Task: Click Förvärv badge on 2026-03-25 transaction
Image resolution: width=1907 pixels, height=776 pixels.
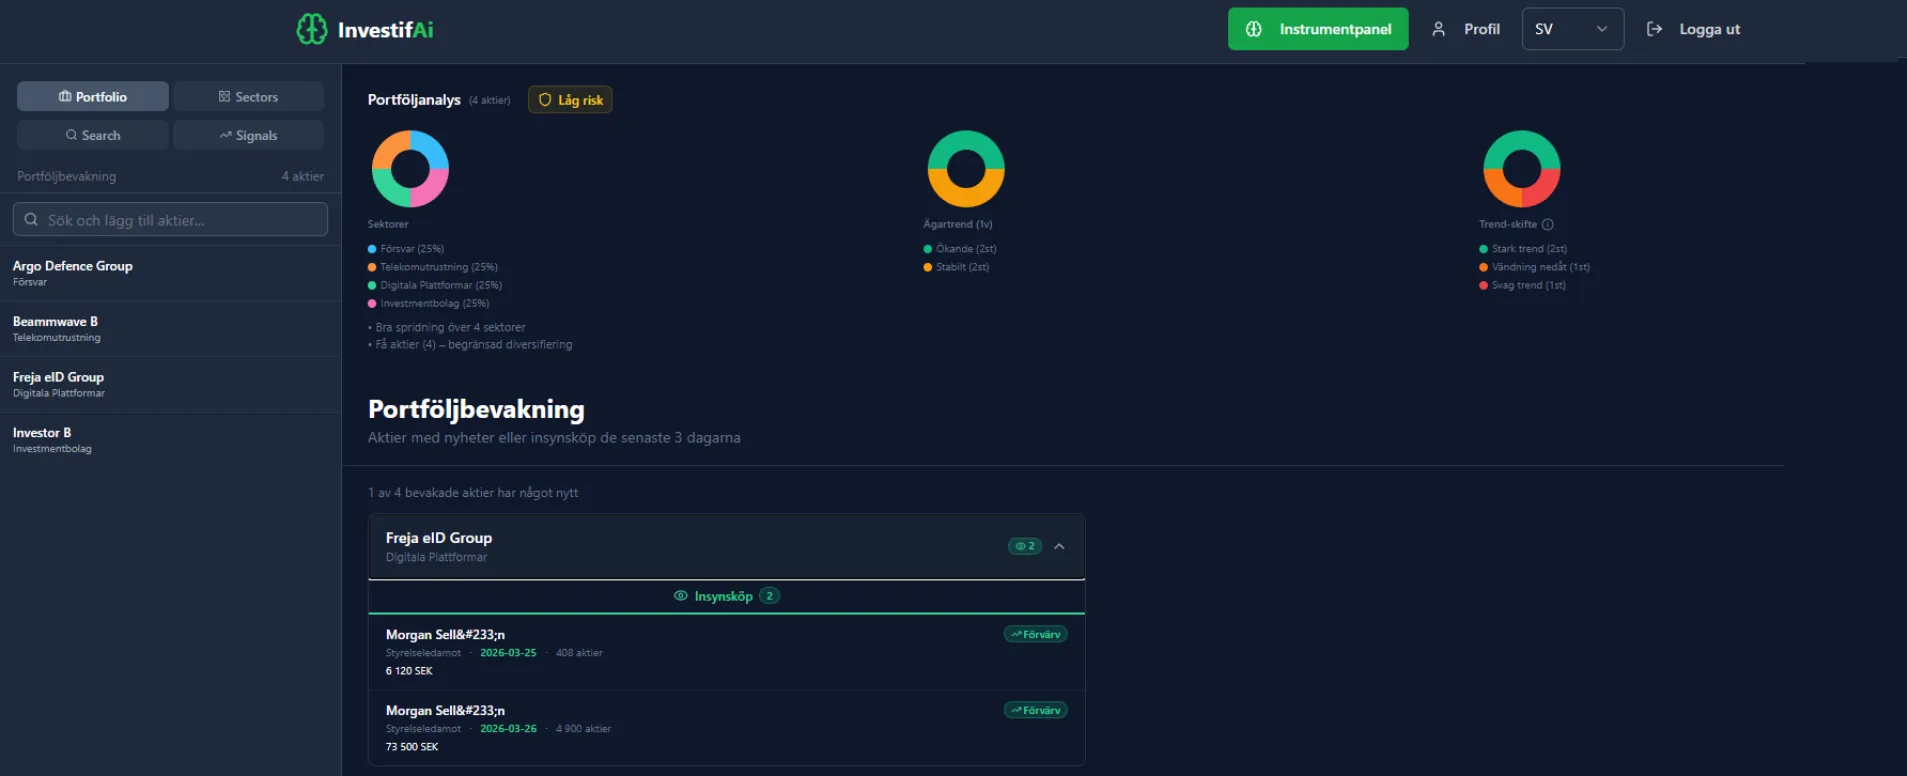Action: (1036, 634)
